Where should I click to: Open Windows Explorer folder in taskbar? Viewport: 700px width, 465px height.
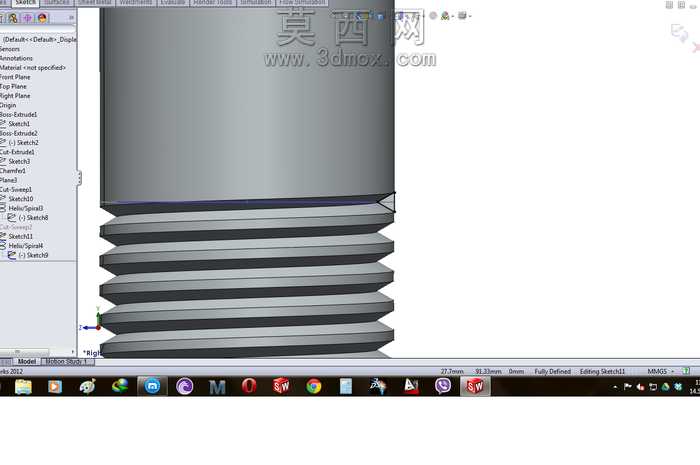(x=23, y=386)
